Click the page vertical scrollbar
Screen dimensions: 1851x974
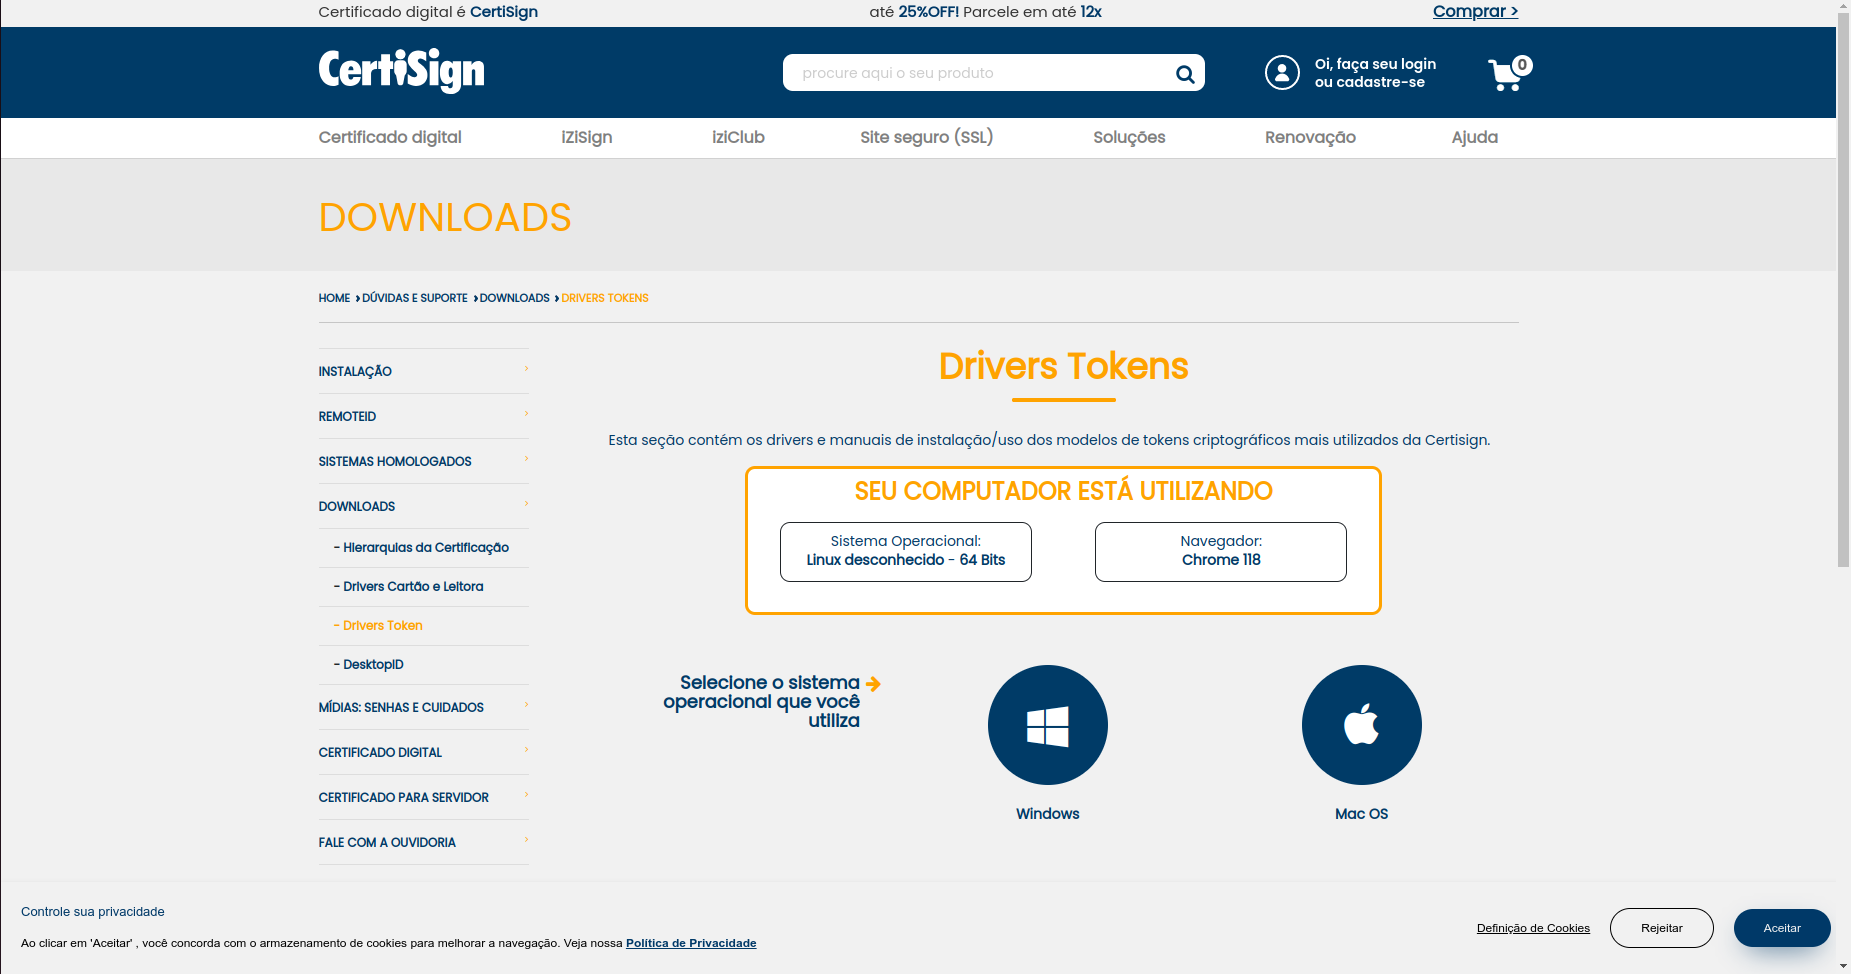pos(1843,291)
